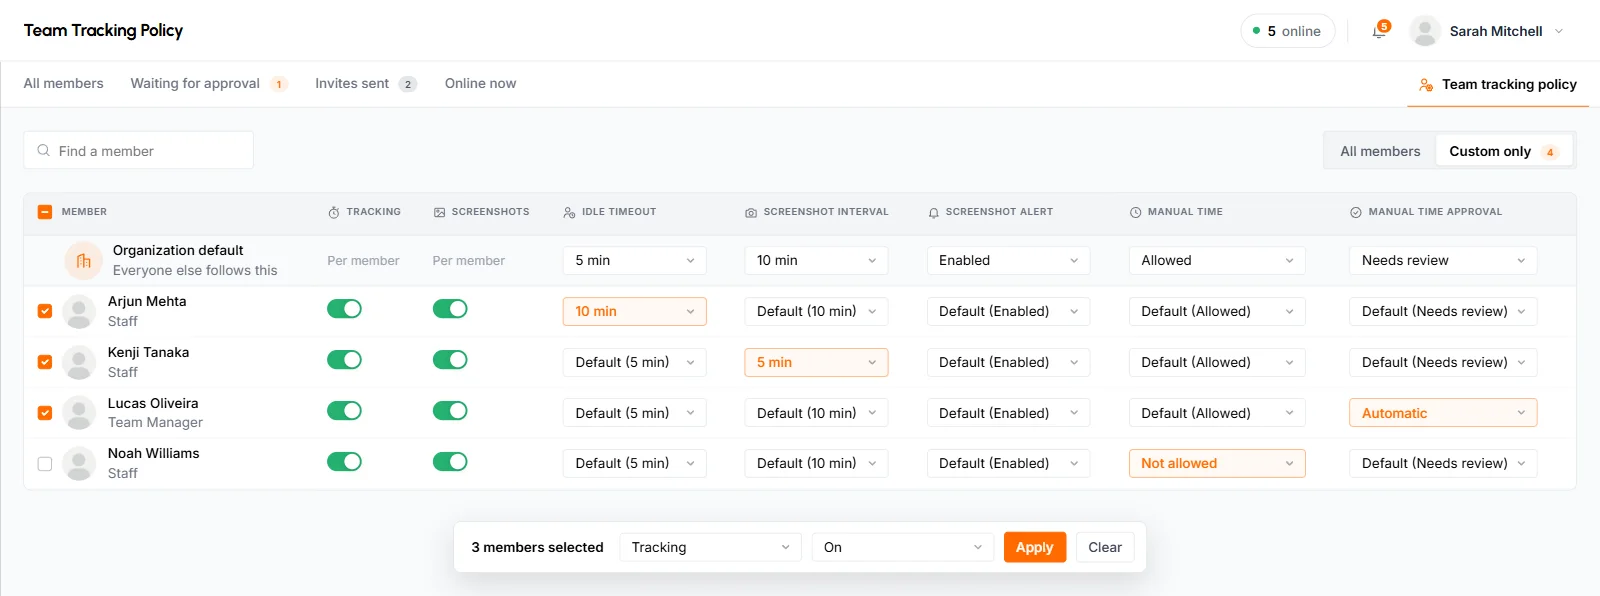Open bulk action Tracking field dropdown
This screenshot has width=1600, height=596.
point(710,547)
